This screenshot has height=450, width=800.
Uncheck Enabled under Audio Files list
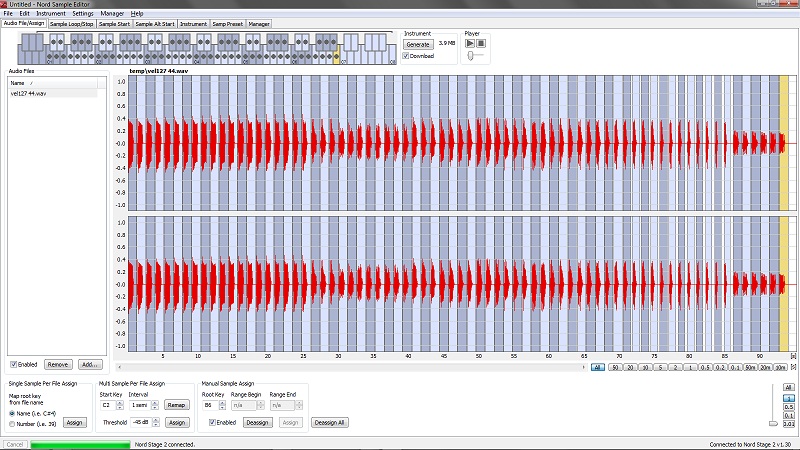(13, 364)
